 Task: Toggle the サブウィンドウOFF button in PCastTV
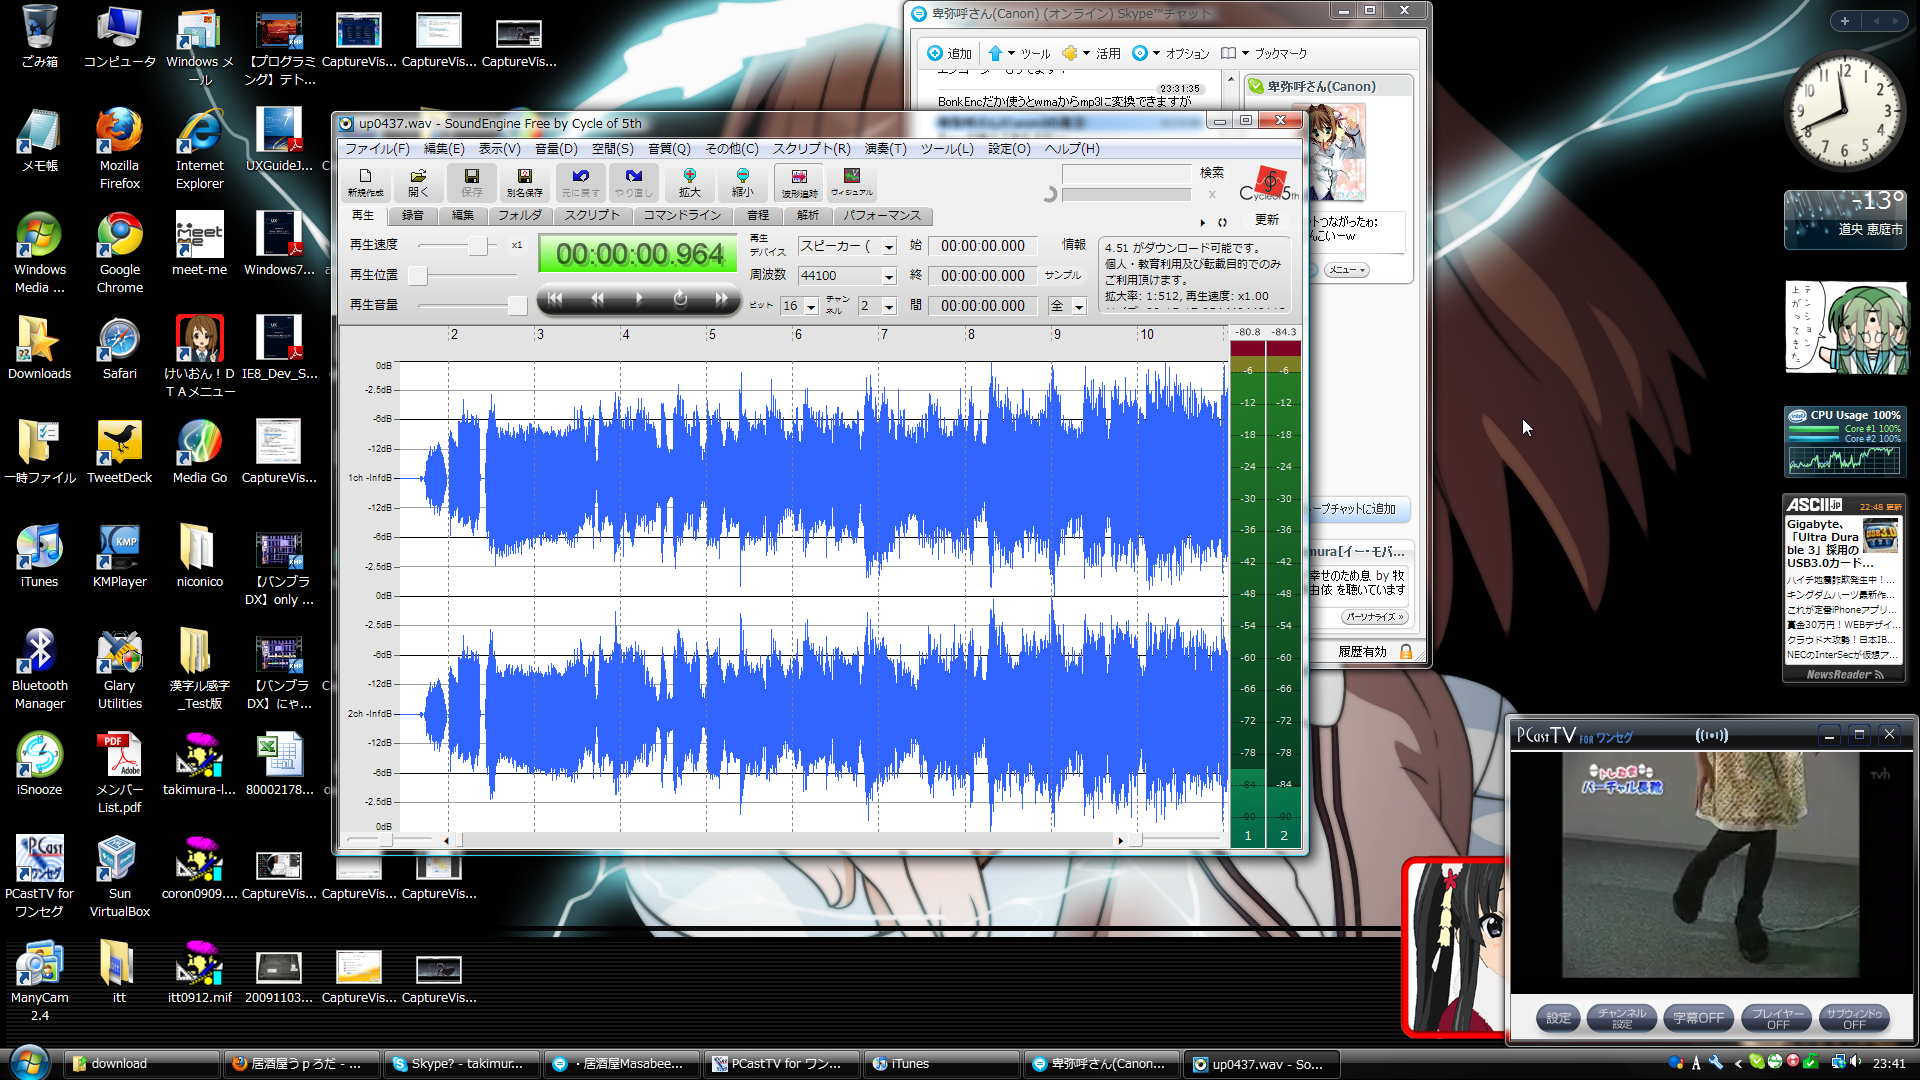tap(1854, 1018)
